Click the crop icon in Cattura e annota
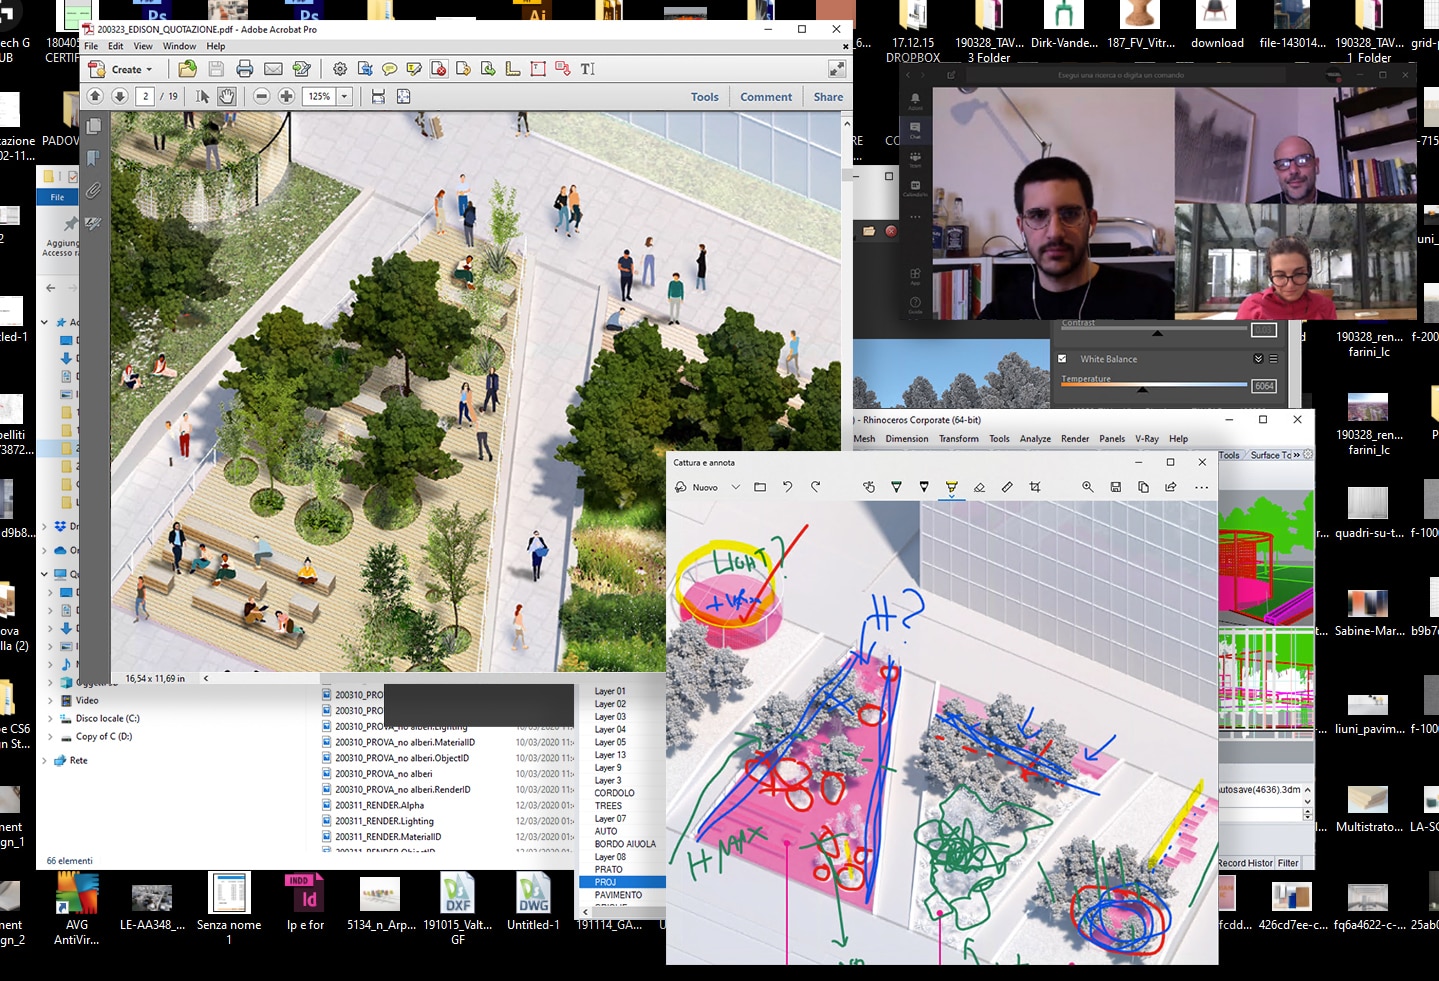Viewport: 1439px width, 981px height. pyautogui.click(x=1035, y=487)
